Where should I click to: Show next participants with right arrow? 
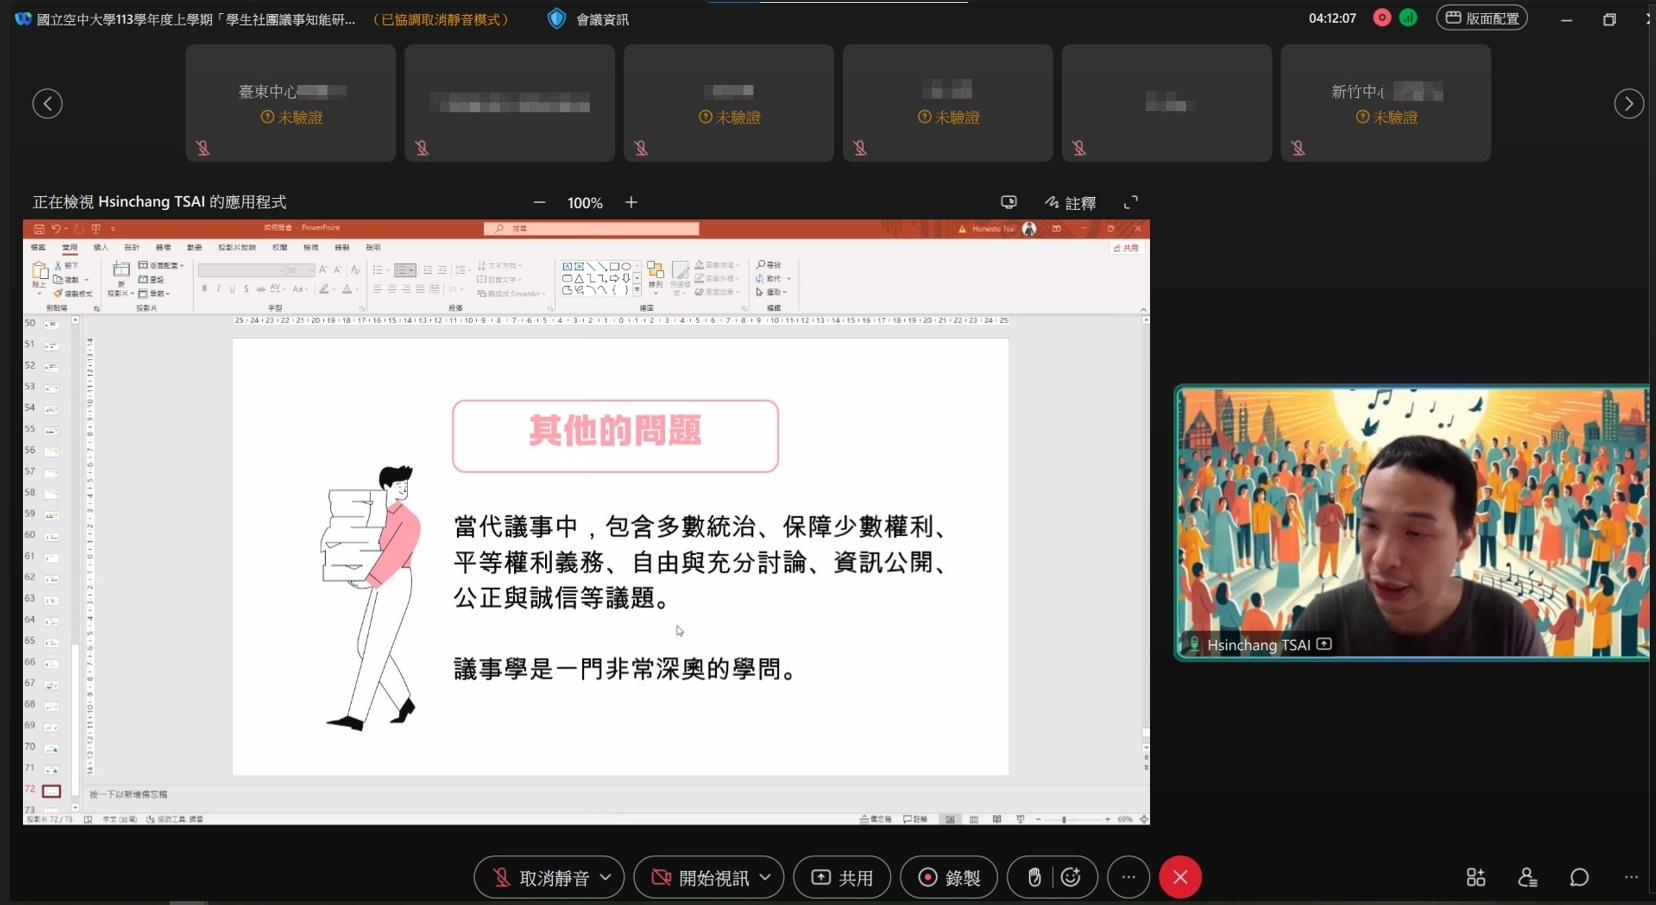click(x=1628, y=103)
